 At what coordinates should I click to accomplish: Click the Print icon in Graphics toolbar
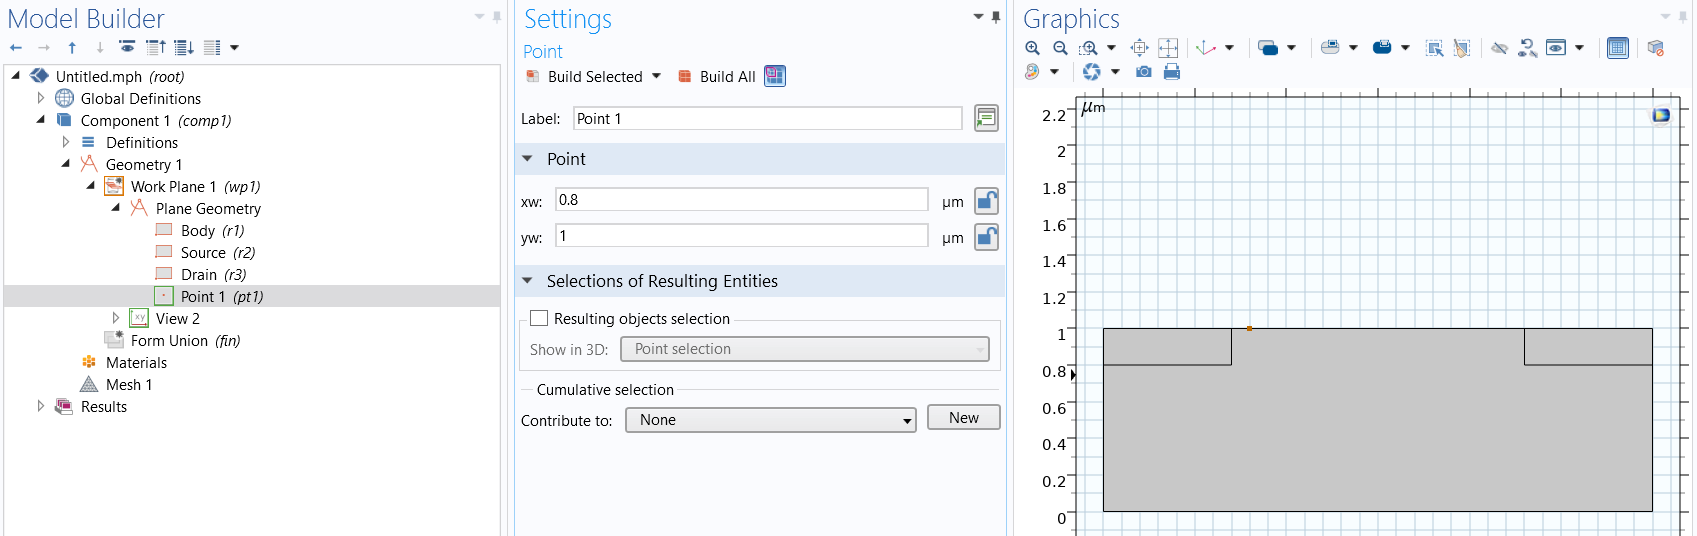[x=1172, y=72]
